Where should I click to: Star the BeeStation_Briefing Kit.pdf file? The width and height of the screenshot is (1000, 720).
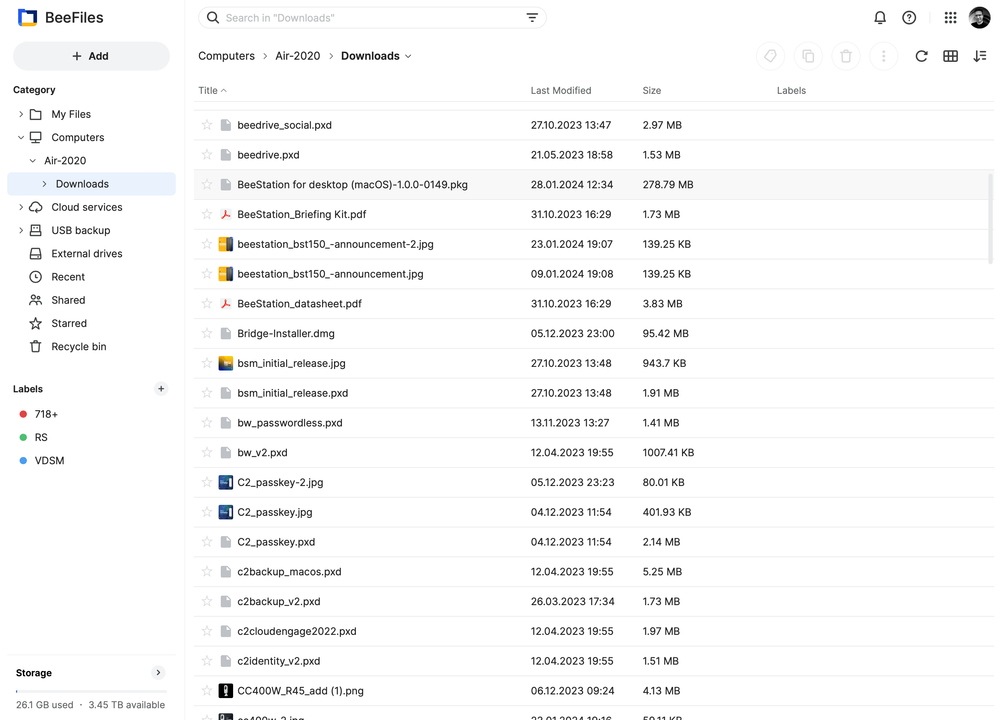pos(207,214)
